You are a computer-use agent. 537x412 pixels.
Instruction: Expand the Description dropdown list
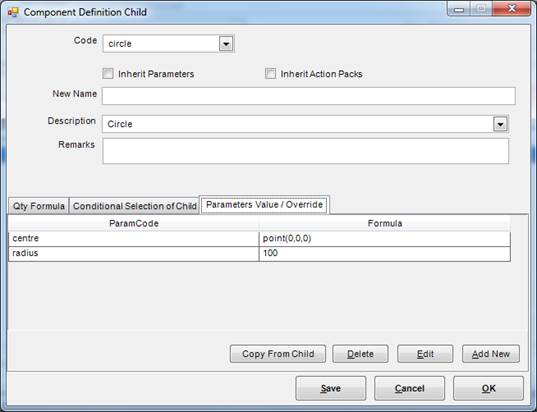click(500, 124)
